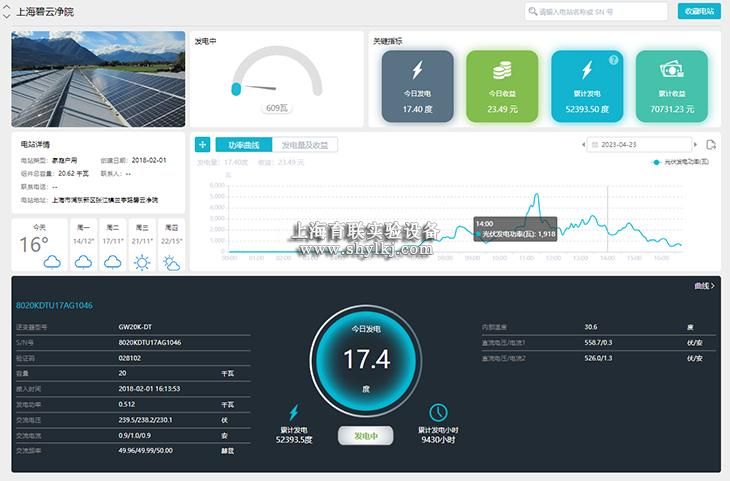Viewport: 730px width, 481px height.
Task: Click the export file icon beside date picker
Action: point(711,145)
